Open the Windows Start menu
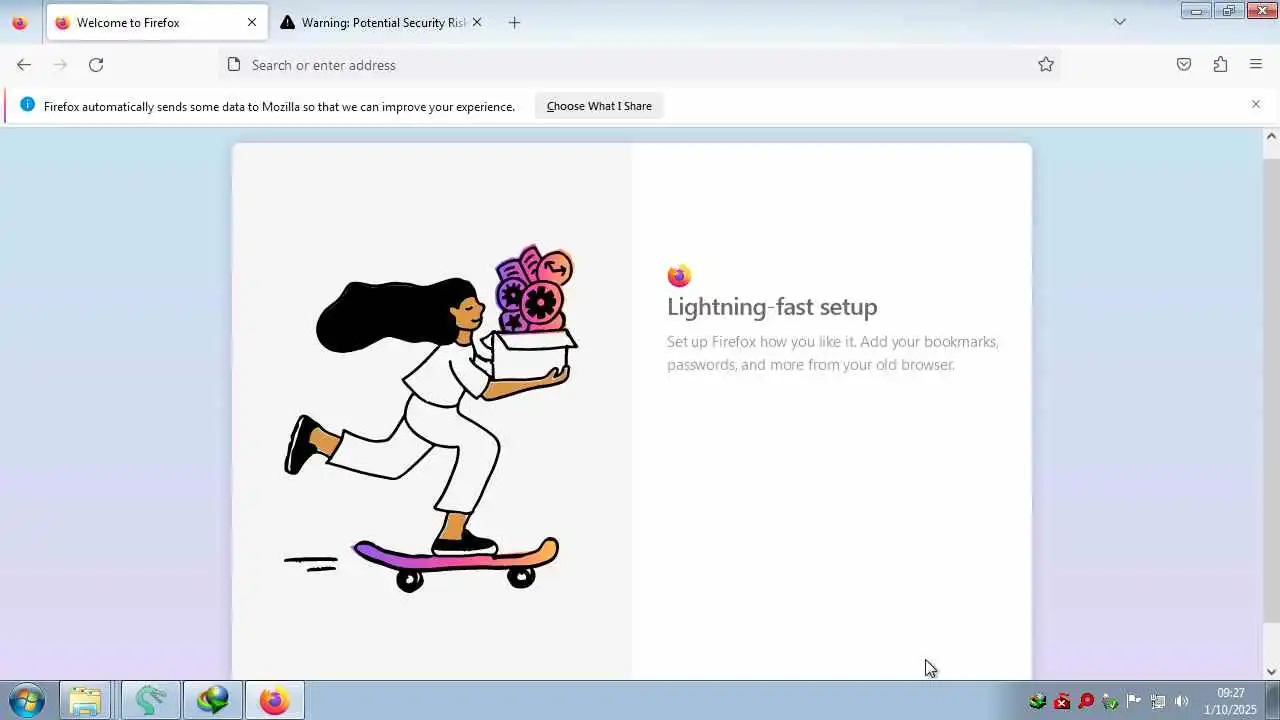 (26, 700)
